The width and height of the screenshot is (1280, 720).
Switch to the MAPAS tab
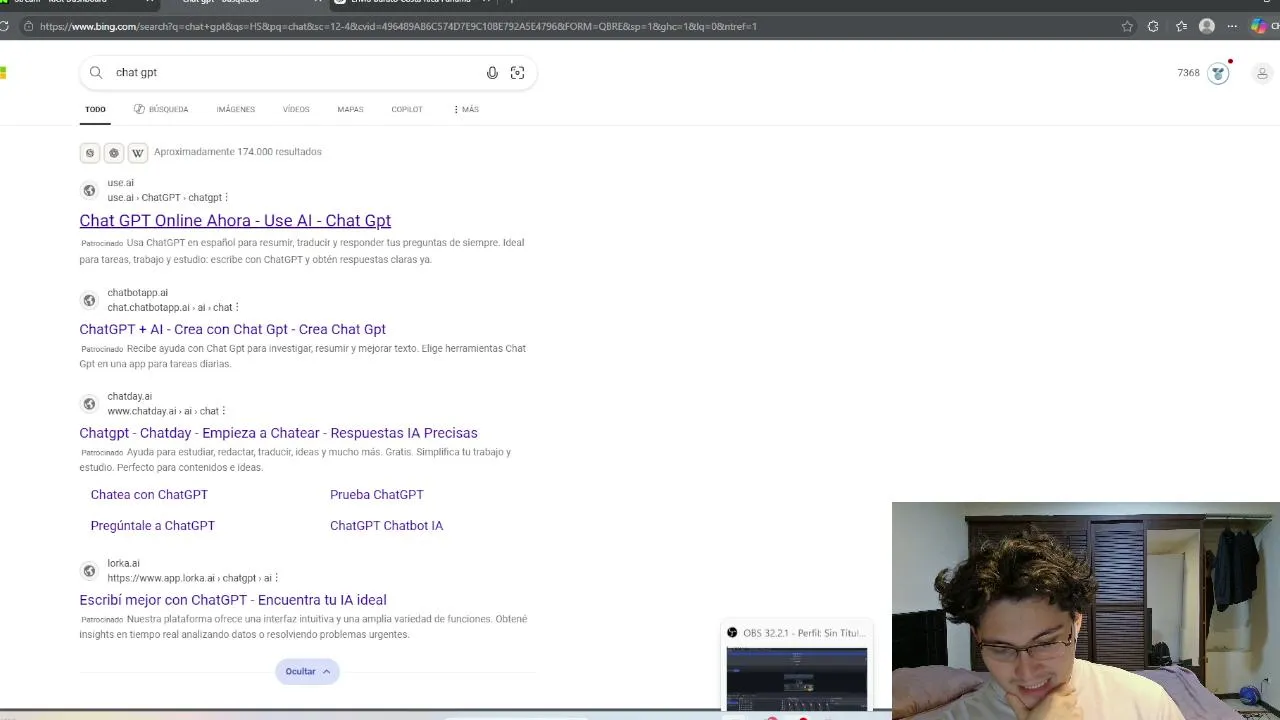[x=350, y=109]
